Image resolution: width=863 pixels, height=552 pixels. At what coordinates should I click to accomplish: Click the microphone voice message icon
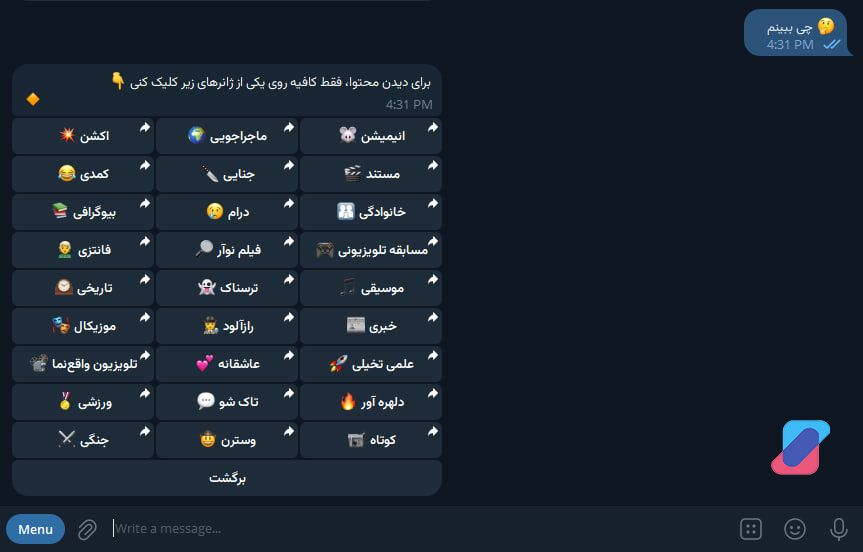coord(839,529)
